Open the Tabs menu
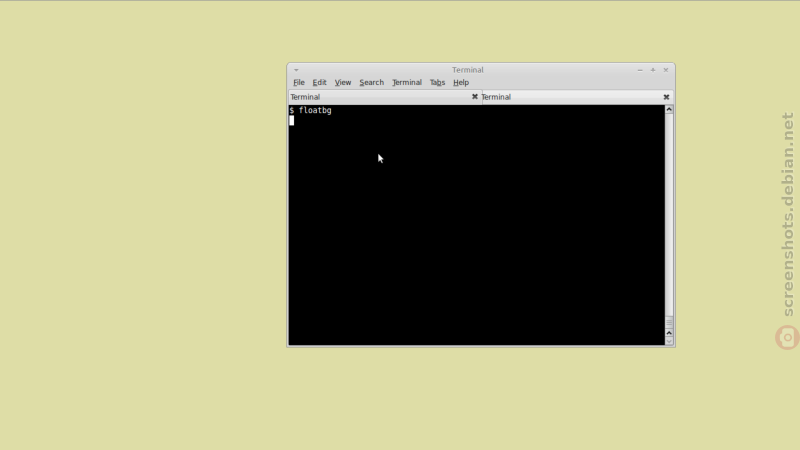Image resolution: width=800 pixels, height=450 pixels. (437, 82)
